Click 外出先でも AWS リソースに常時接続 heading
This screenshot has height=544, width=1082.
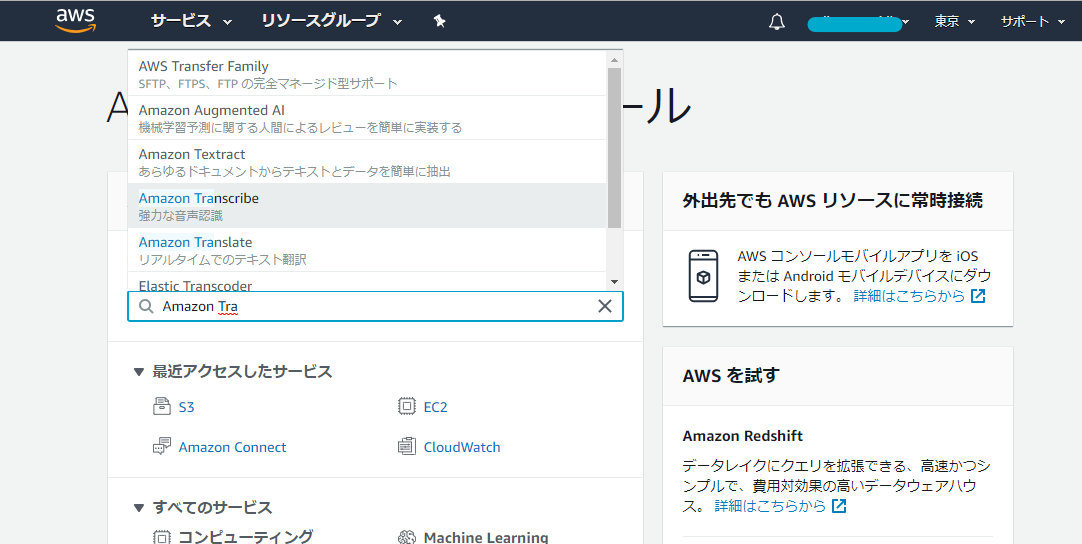[832, 200]
